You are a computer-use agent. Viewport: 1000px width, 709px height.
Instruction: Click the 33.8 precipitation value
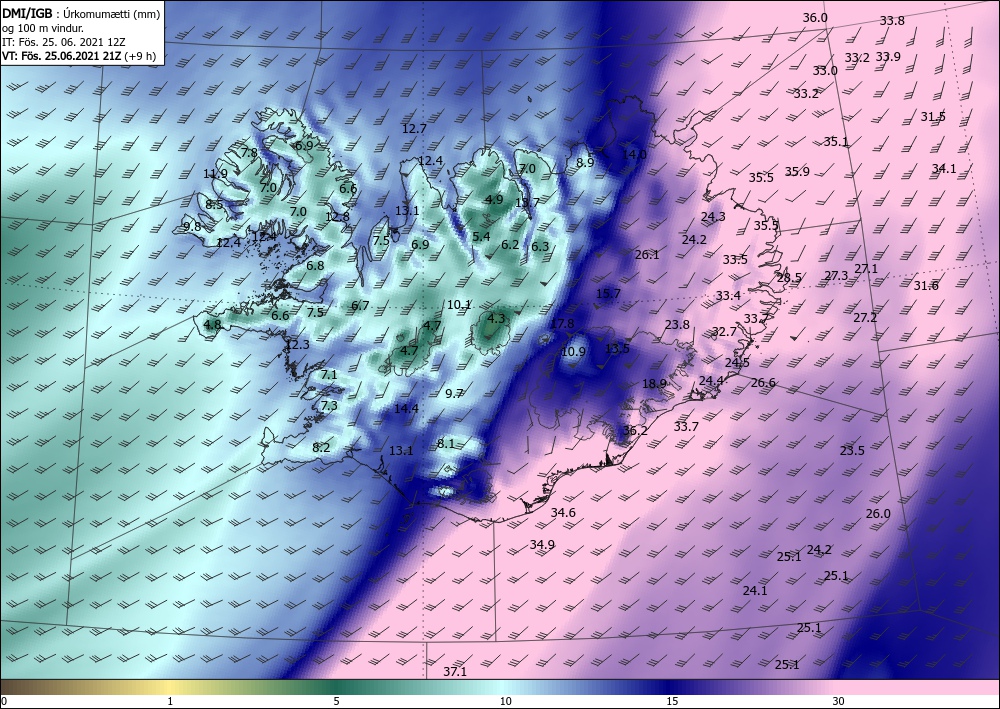[892, 20]
